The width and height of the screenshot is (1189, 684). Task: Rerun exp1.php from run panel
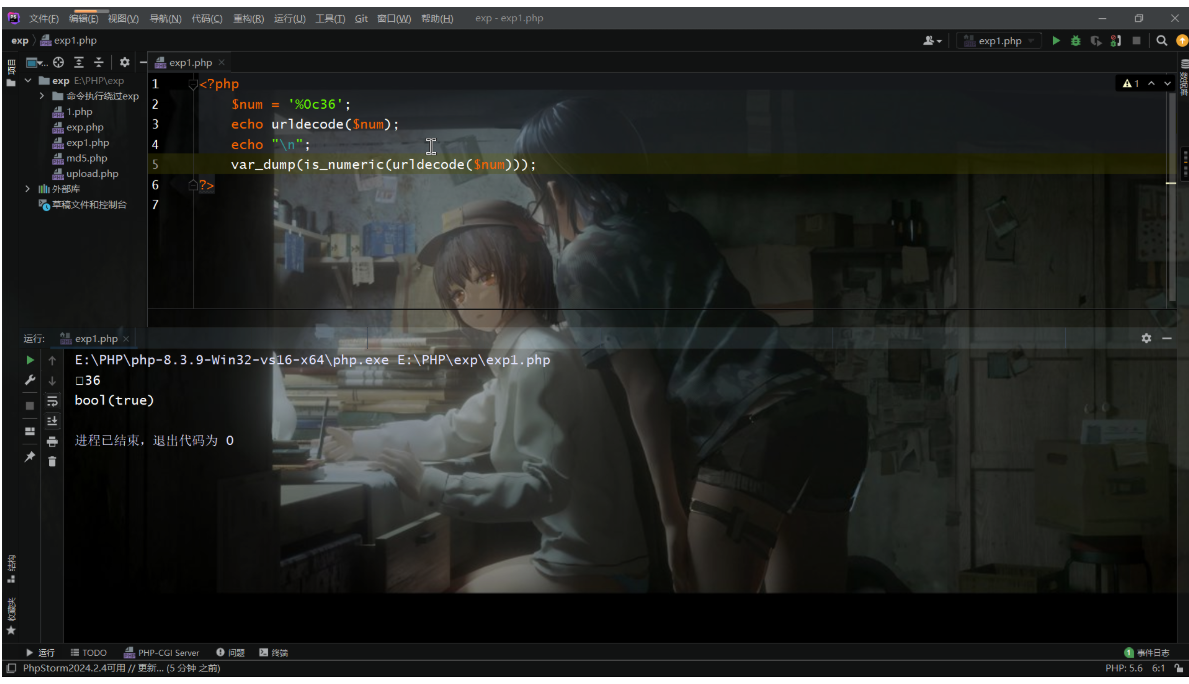tap(30, 360)
